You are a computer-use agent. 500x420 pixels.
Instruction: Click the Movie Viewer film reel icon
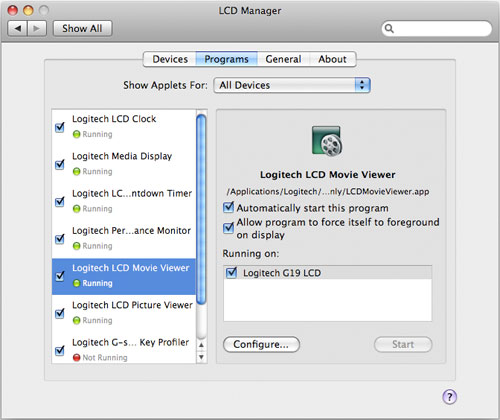pyautogui.click(x=327, y=141)
